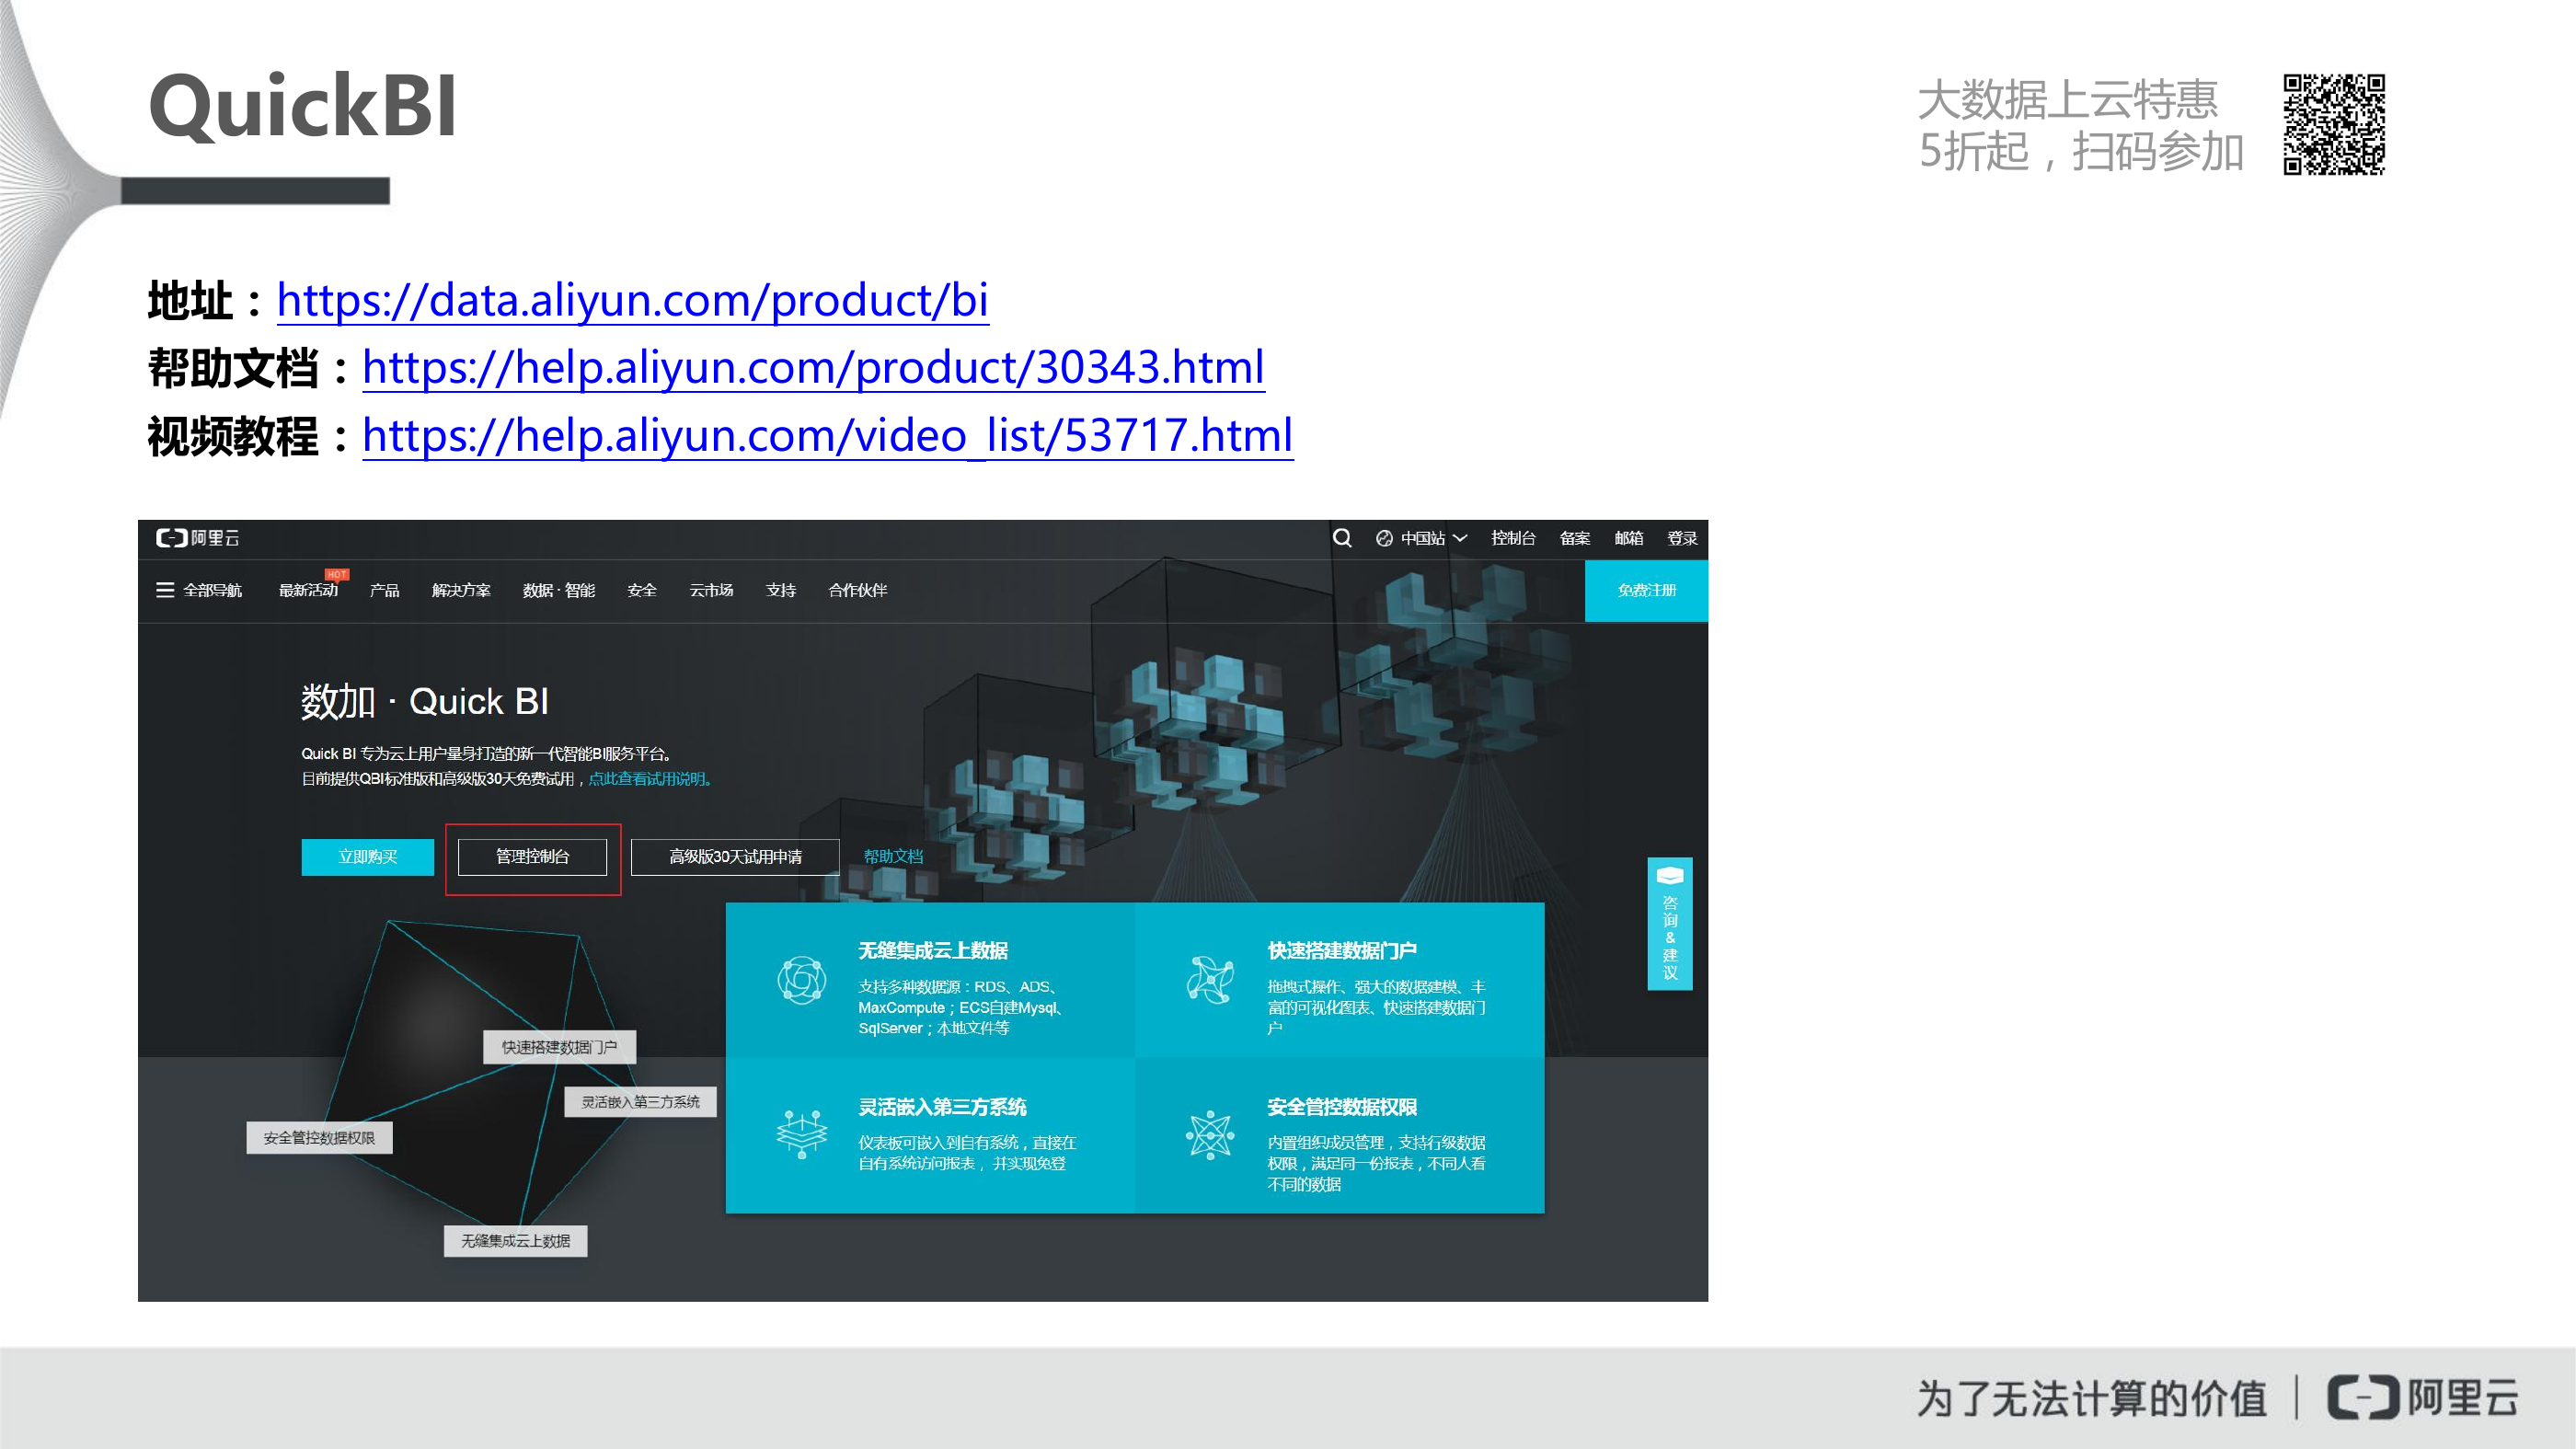Image resolution: width=2576 pixels, height=1449 pixels.
Task: Click the 快速搭建数据门户 feature icon
Action: [1210, 980]
